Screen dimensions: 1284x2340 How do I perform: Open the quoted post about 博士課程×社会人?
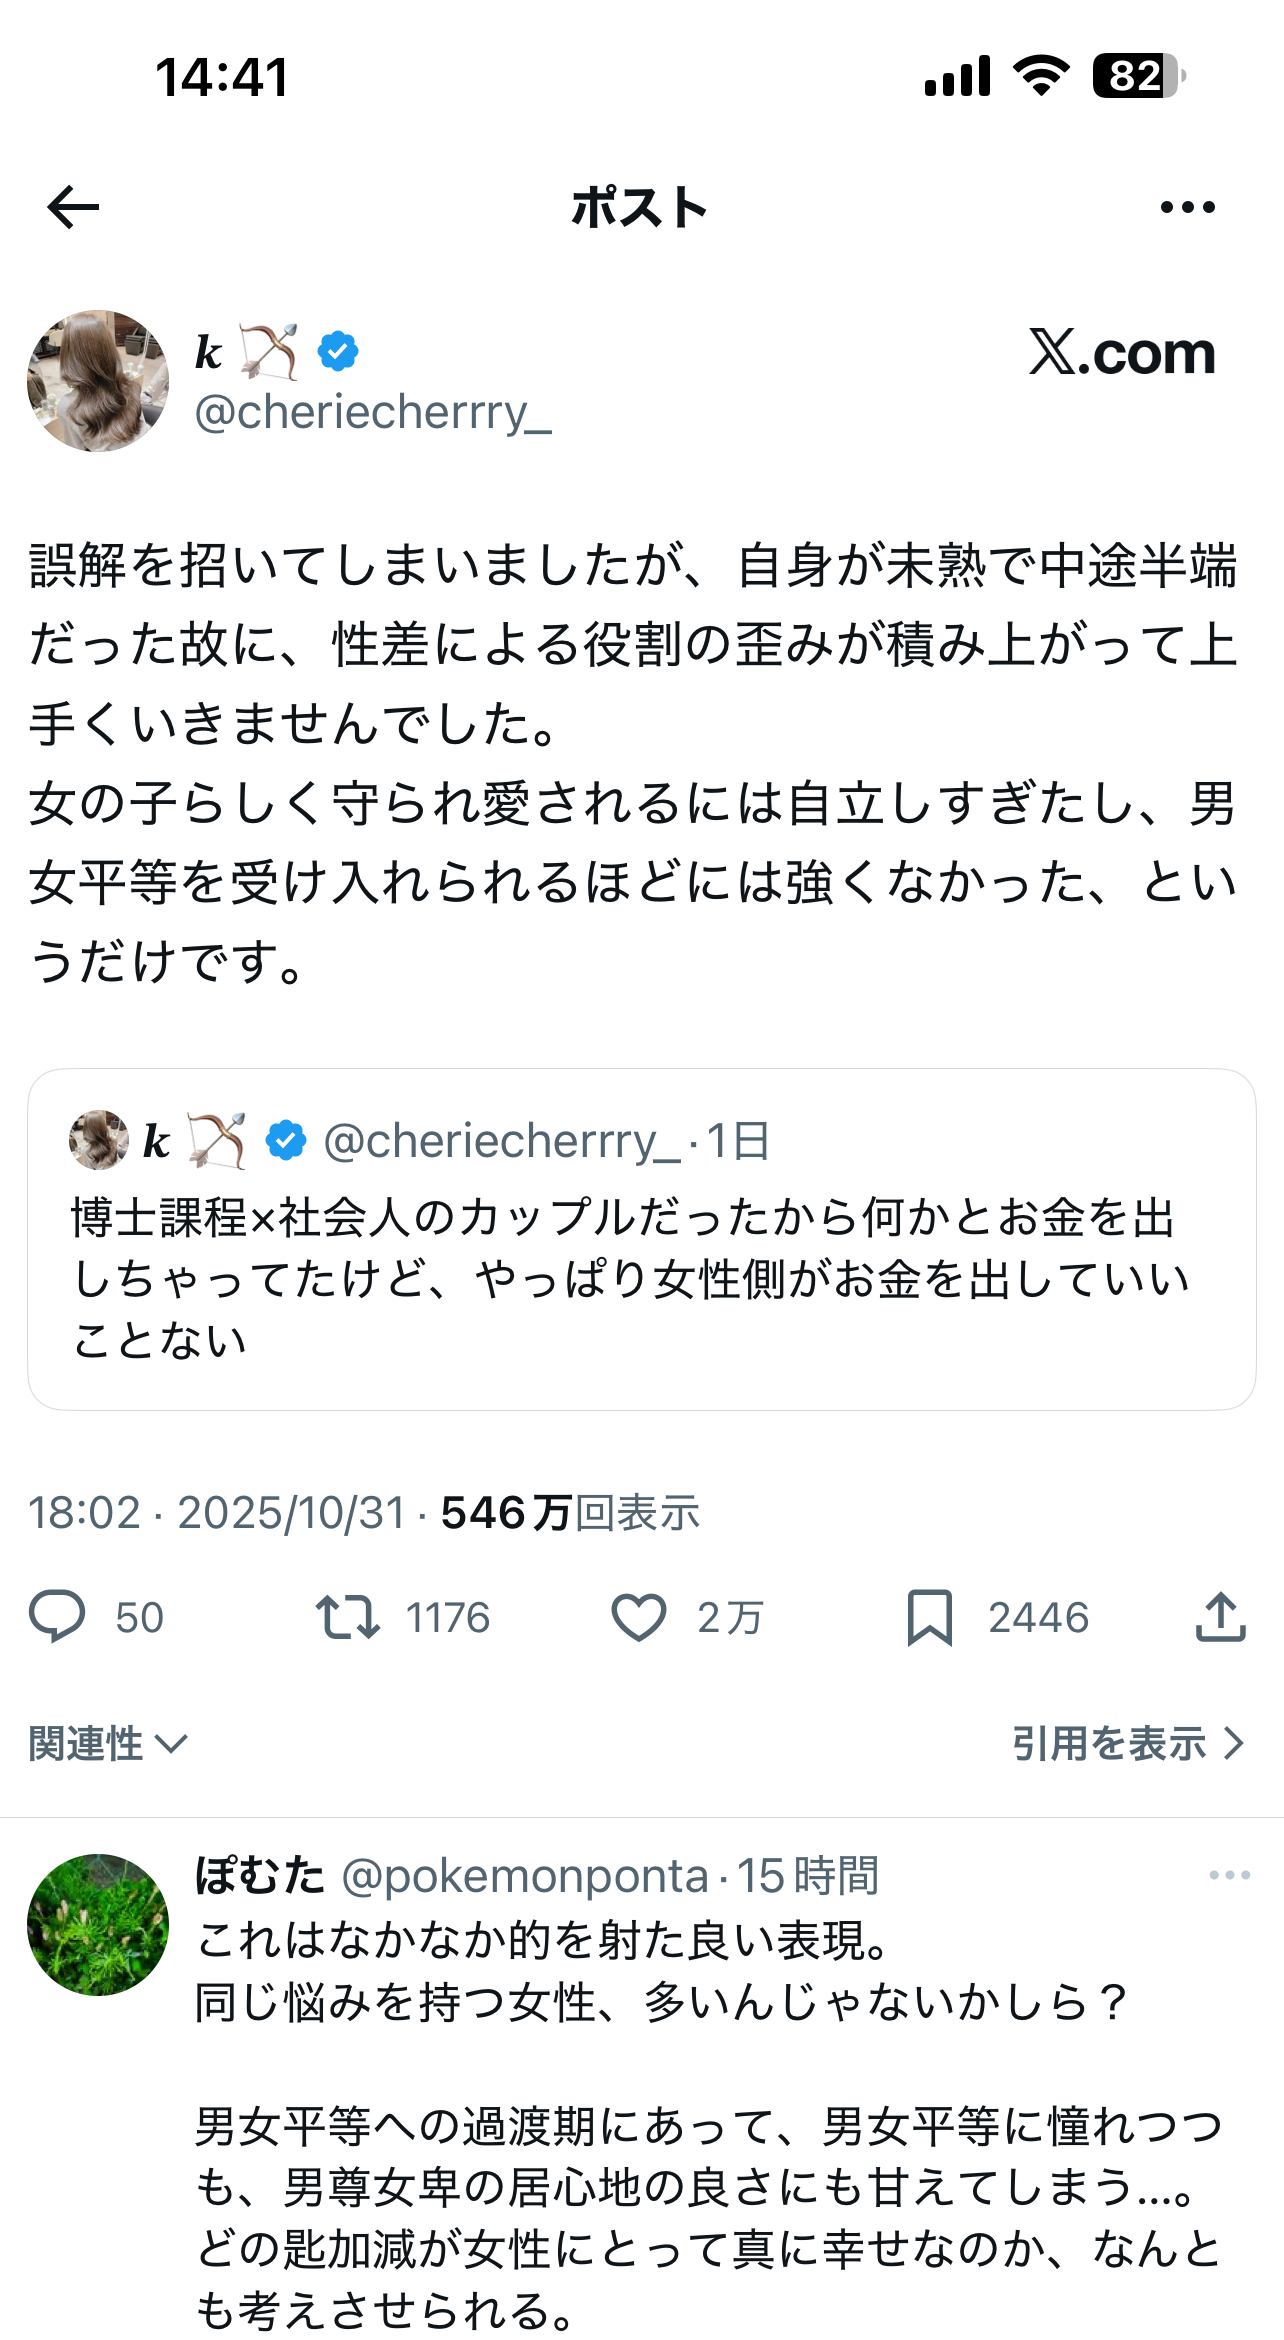(641, 1278)
